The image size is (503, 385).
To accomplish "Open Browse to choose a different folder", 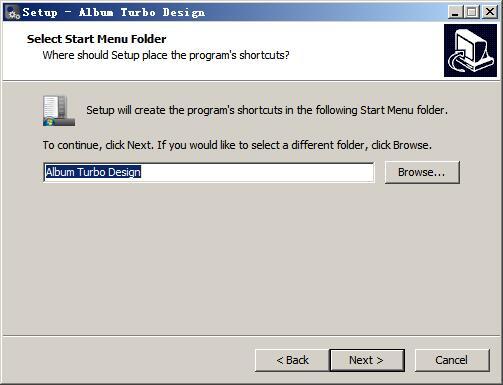I will tap(422, 172).
